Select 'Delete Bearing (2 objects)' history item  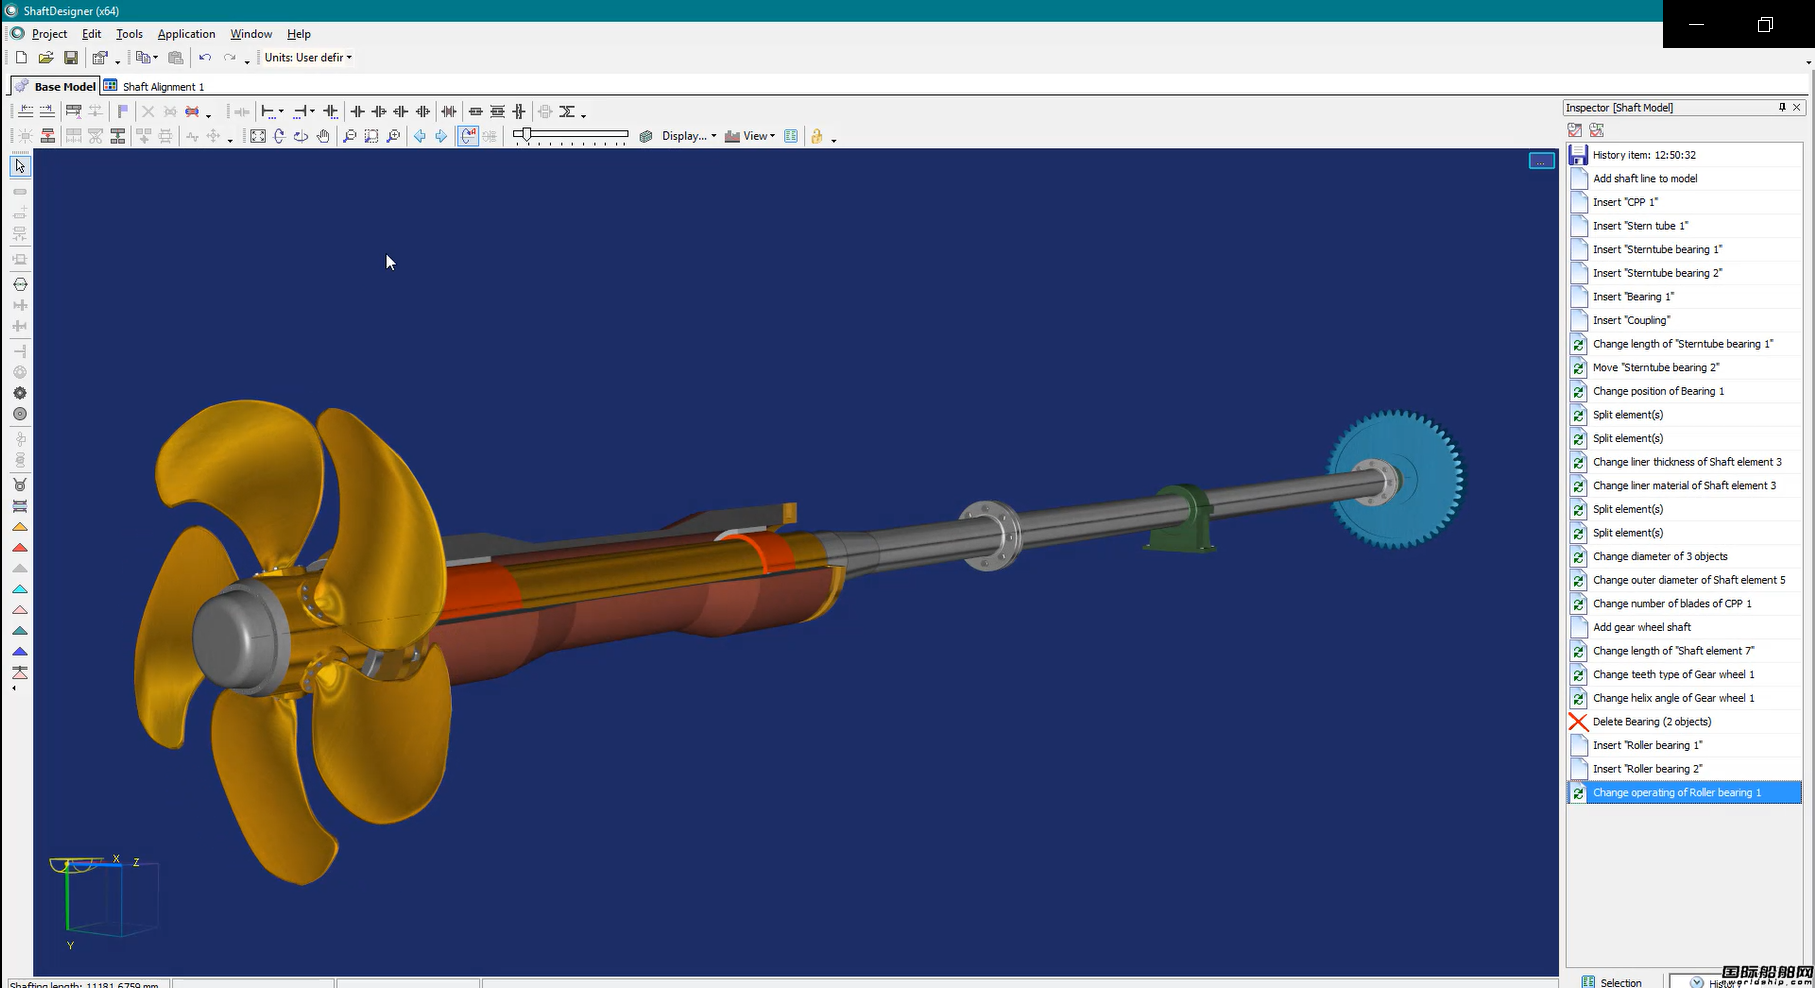click(x=1651, y=722)
